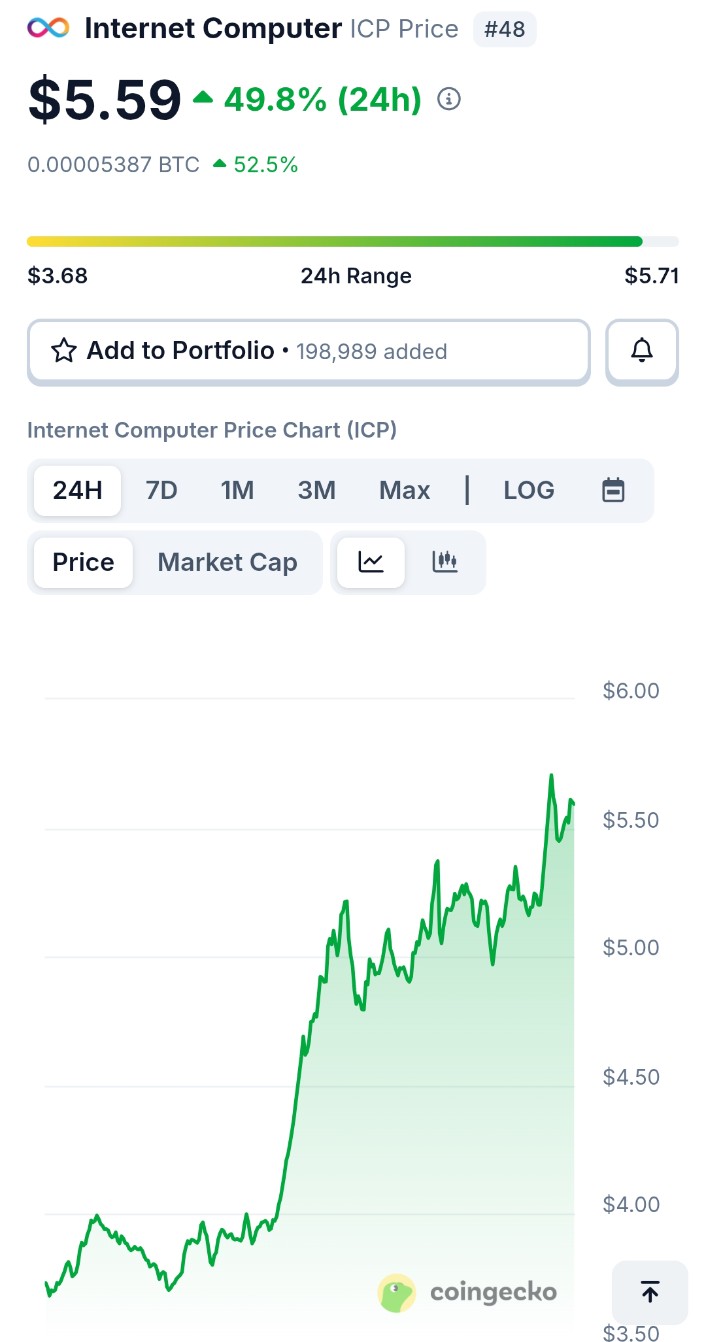
Task: Select the 24H time range tab
Action: [78, 490]
